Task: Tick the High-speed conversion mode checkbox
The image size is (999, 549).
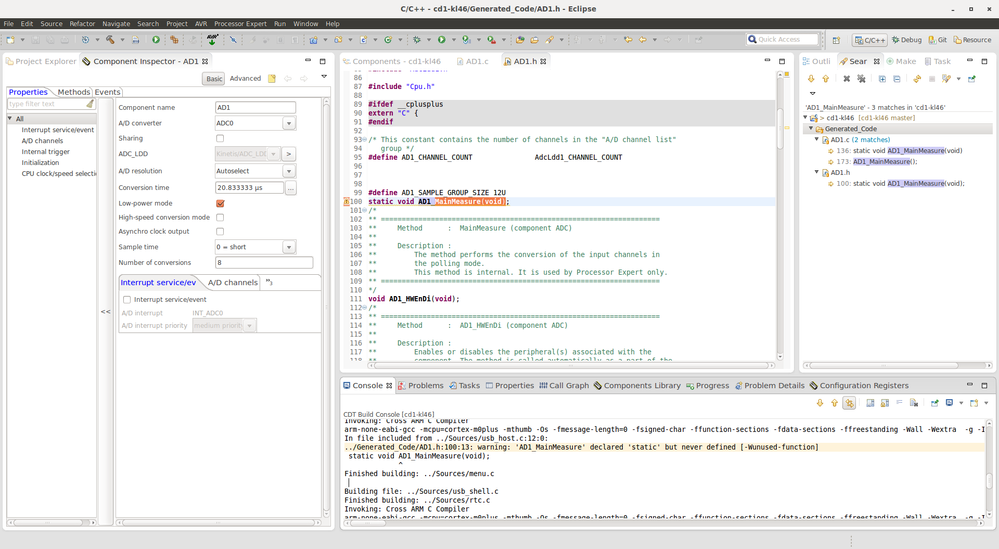Action: (220, 217)
